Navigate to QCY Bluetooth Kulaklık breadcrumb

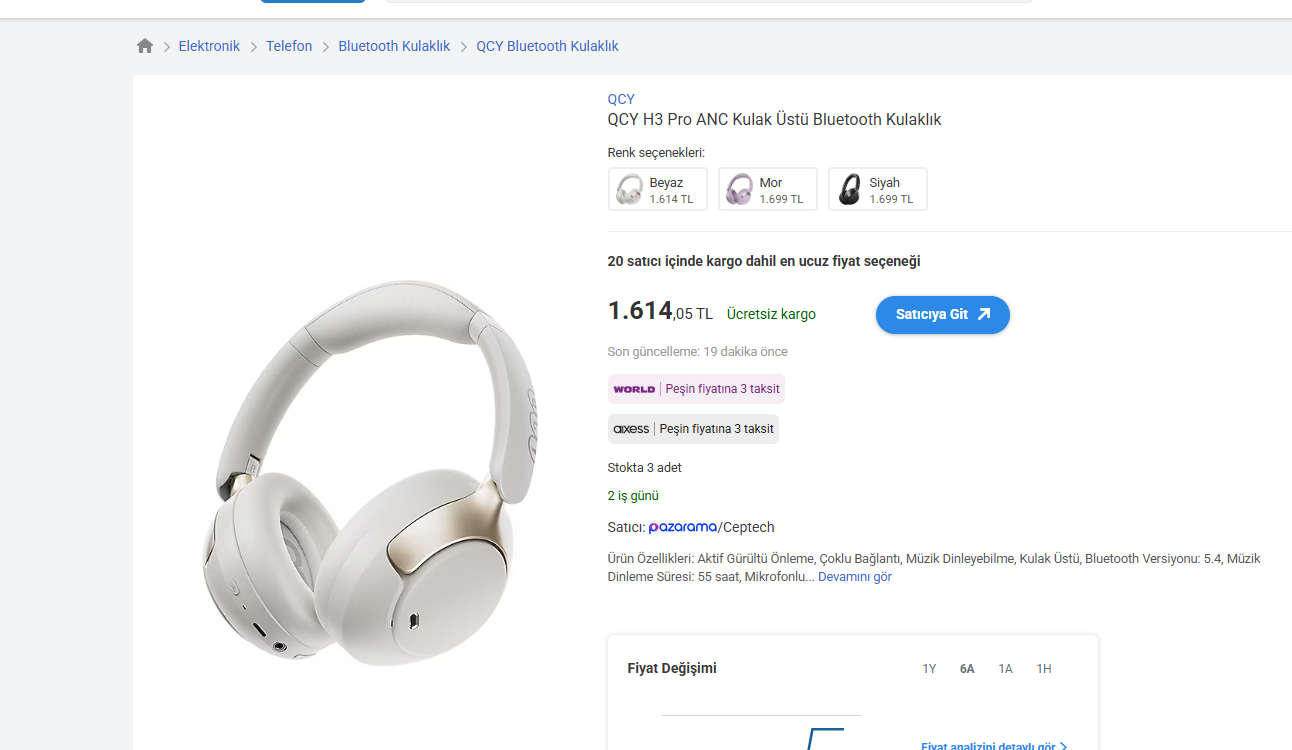(547, 46)
